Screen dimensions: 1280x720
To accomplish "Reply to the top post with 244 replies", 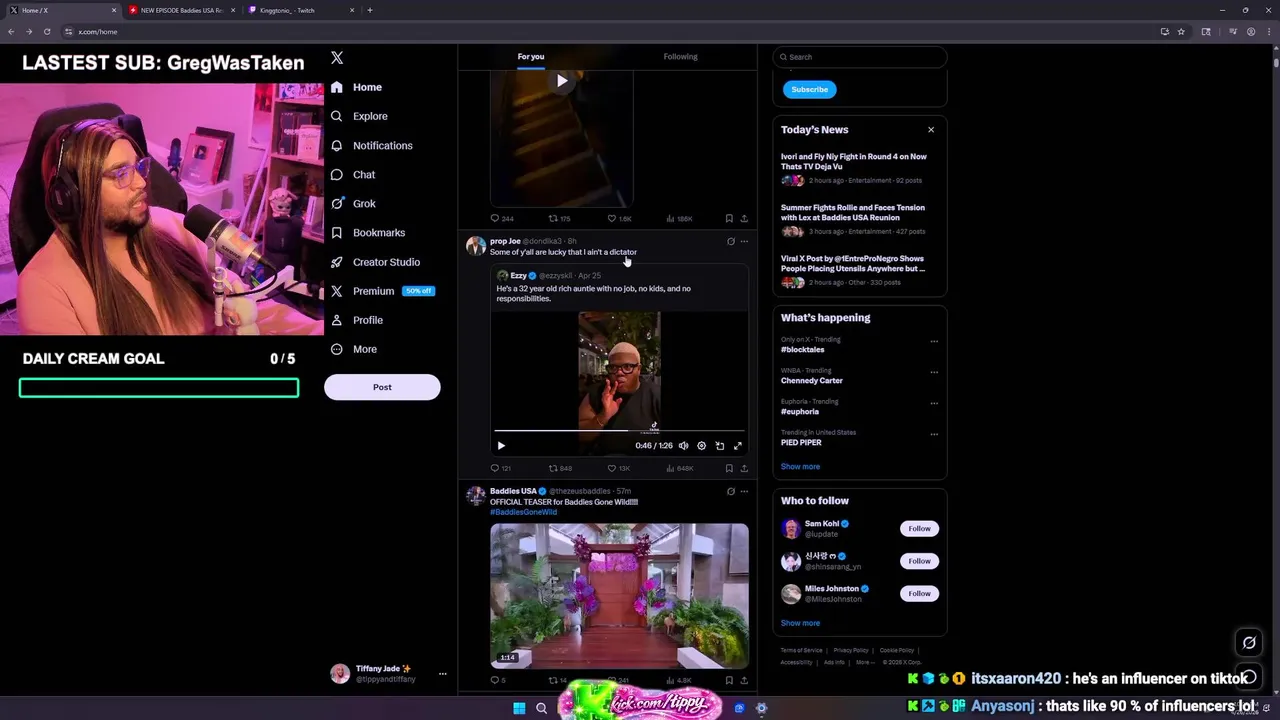I will click(501, 218).
